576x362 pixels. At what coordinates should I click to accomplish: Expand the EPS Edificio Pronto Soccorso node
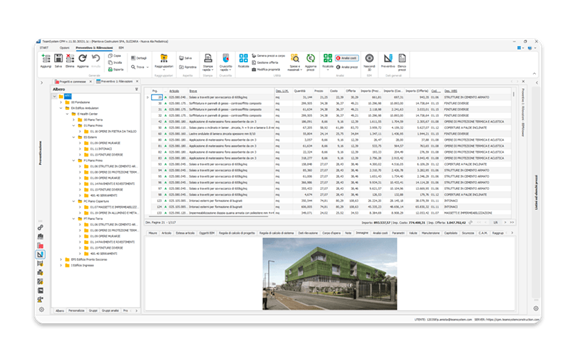point(61,259)
